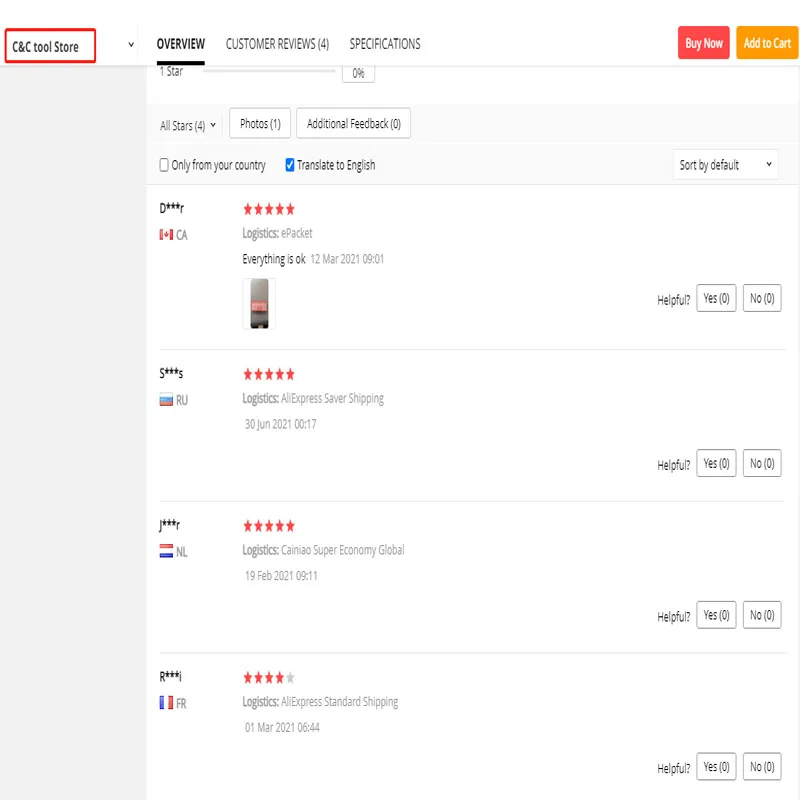
Task: Click the star rating on J***r's review
Action: (269, 526)
